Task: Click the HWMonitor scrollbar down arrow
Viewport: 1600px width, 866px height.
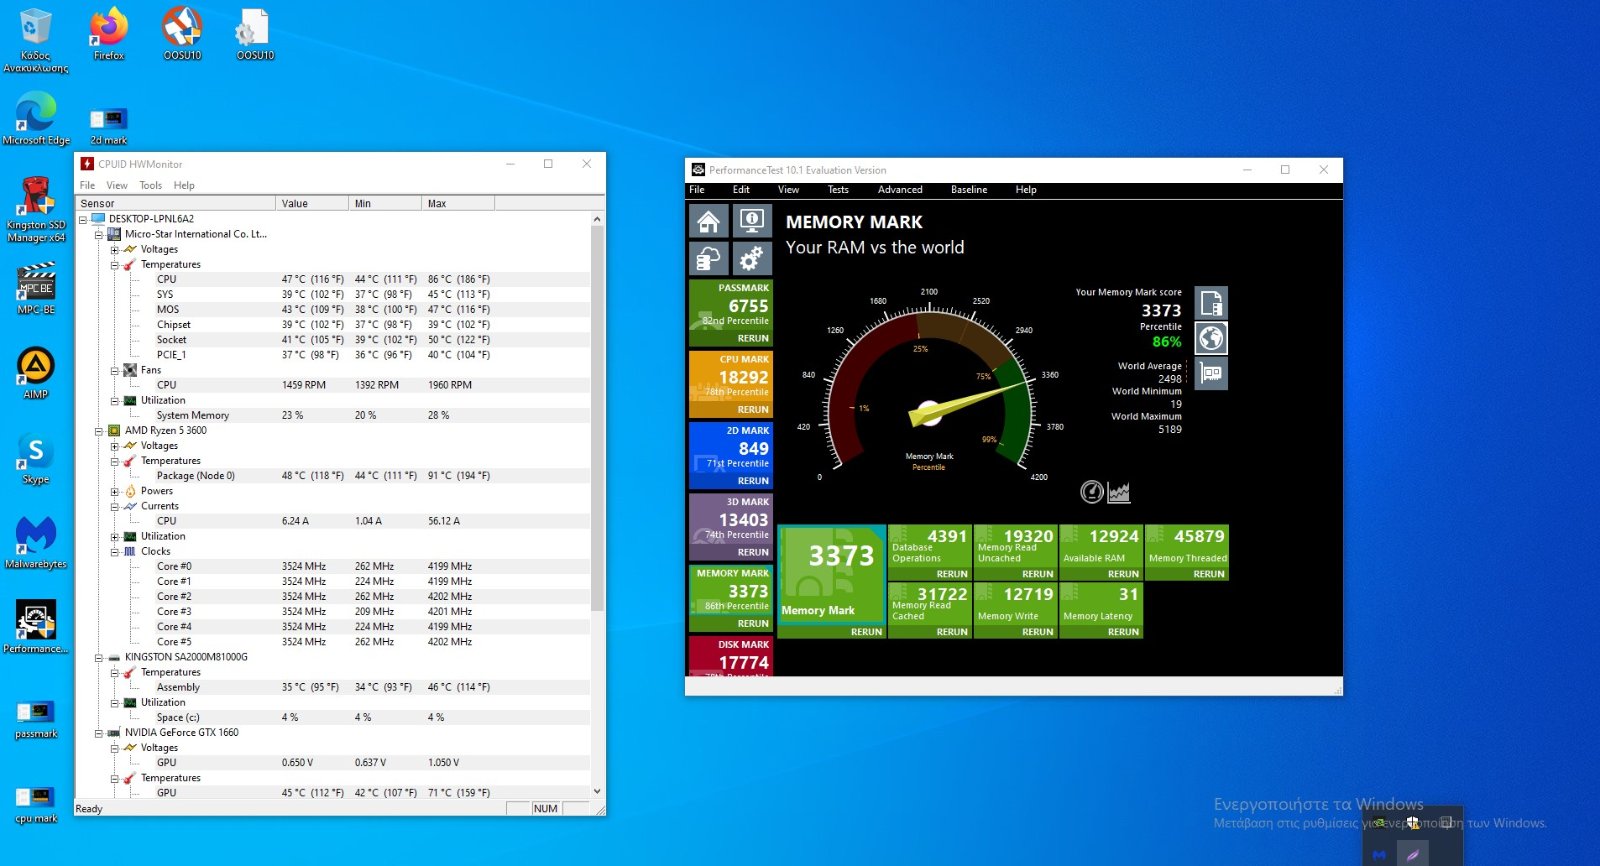Action: tap(597, 792)
